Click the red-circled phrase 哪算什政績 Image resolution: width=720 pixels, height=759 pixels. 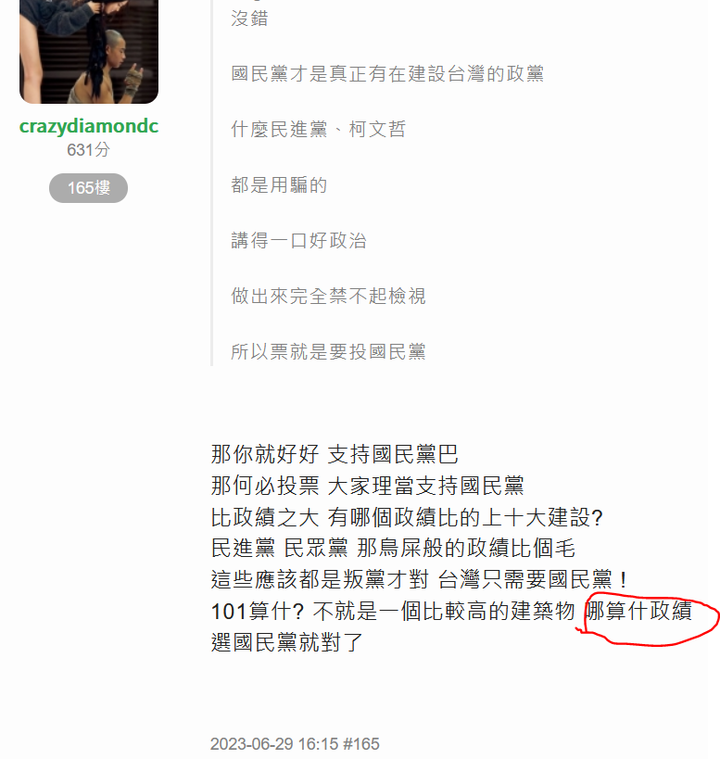639,610
